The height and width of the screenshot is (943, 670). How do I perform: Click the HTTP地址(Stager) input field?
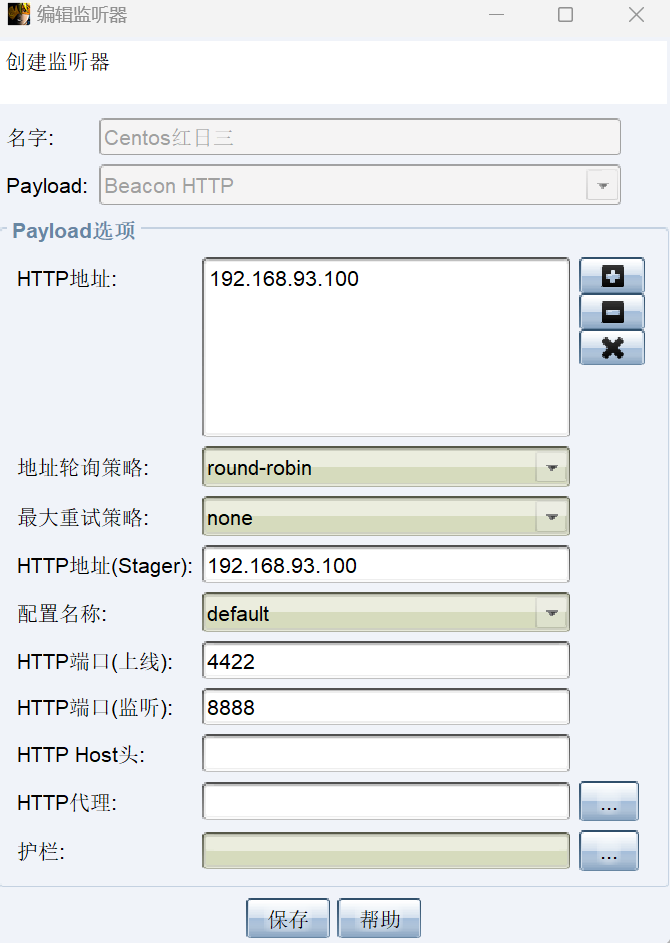coord(385,565)
